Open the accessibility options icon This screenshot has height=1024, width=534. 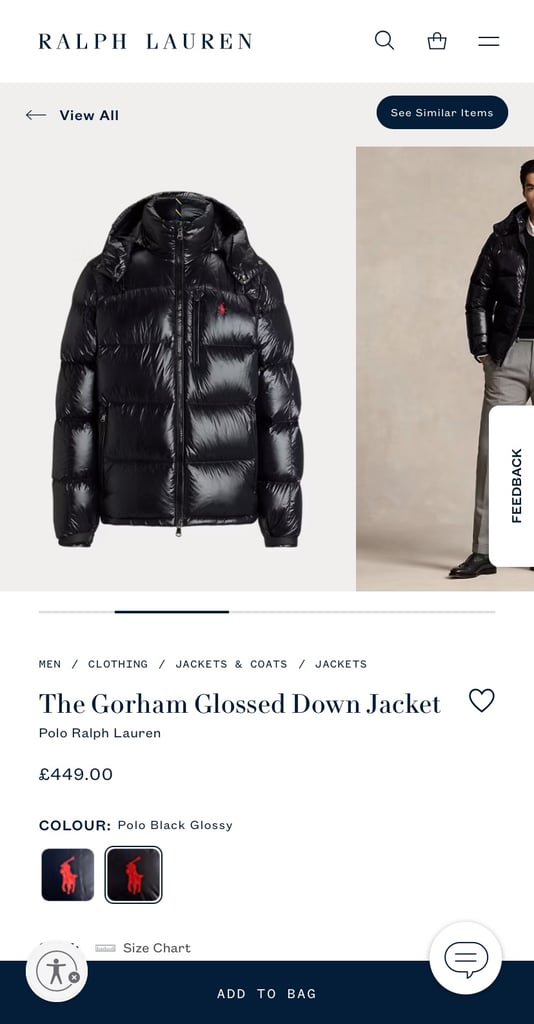(57, 971)
